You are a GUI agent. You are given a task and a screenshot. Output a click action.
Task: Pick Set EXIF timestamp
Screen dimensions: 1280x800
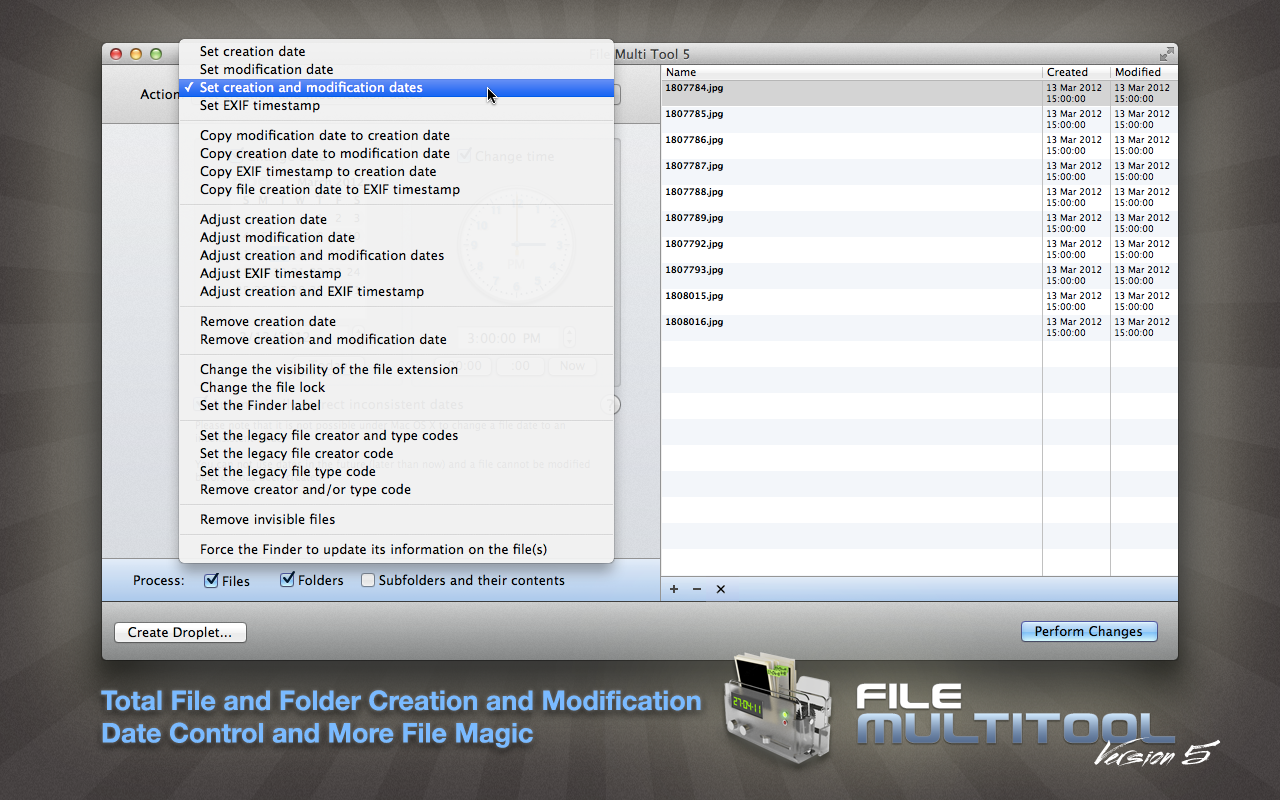(x=396, y=106)
